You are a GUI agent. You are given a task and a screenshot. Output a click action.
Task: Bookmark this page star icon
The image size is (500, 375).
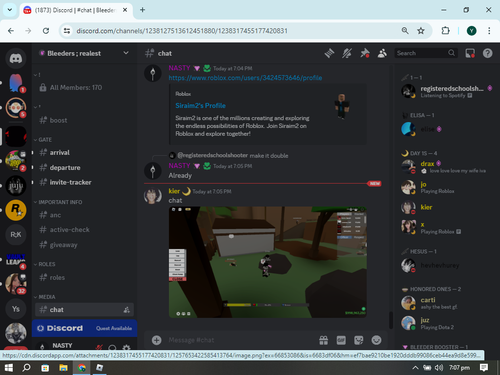pyautogui.click(x=421, y=31)
